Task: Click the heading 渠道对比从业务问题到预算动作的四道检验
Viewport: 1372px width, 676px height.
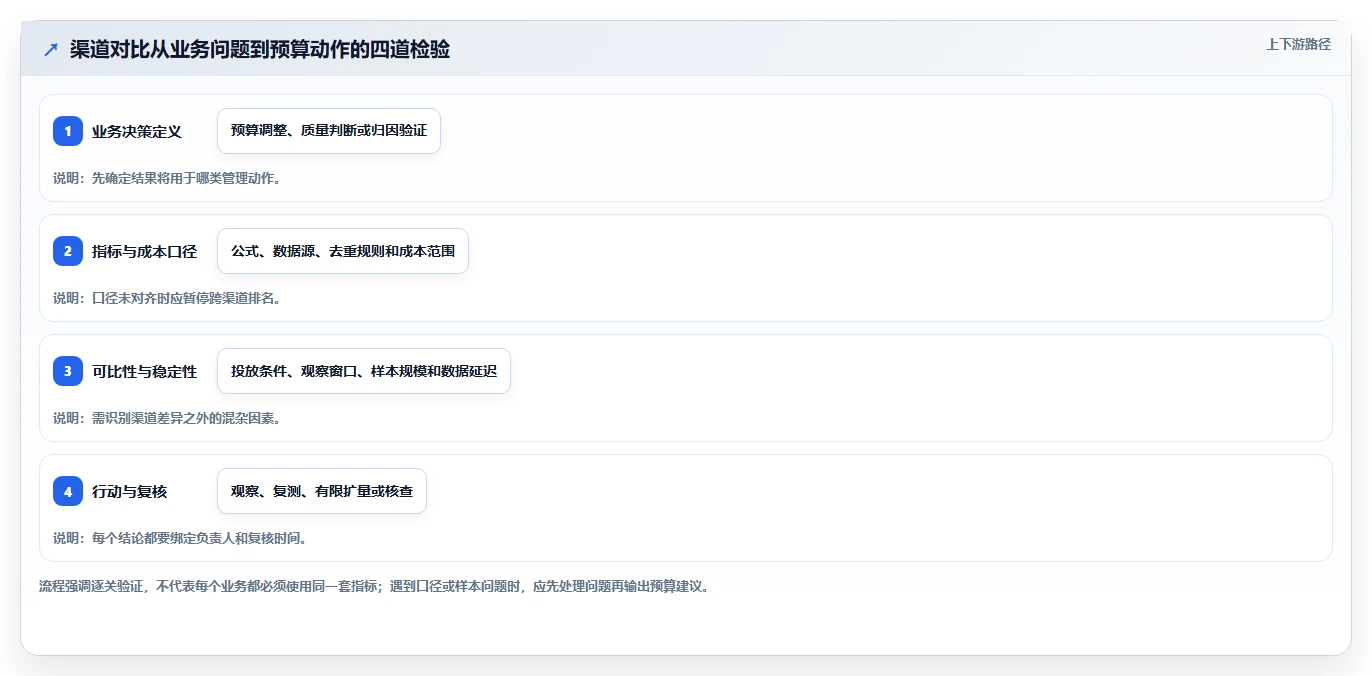Action: tap(260, 50)
